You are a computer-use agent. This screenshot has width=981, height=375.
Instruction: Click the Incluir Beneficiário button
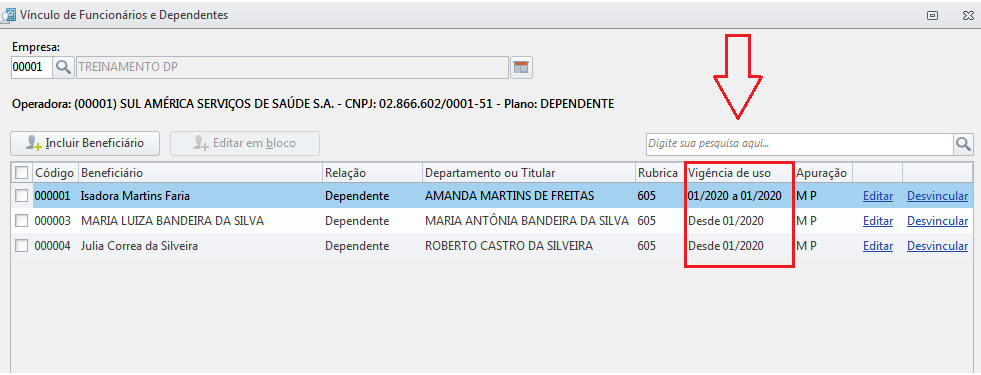85,143
